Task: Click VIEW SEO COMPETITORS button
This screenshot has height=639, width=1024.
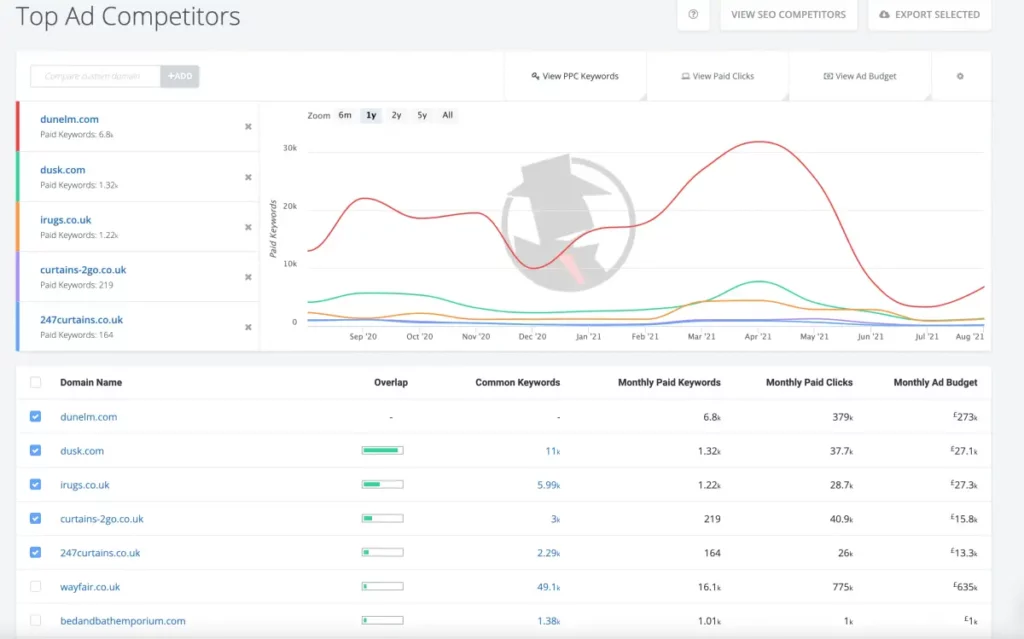Action: 788,14
